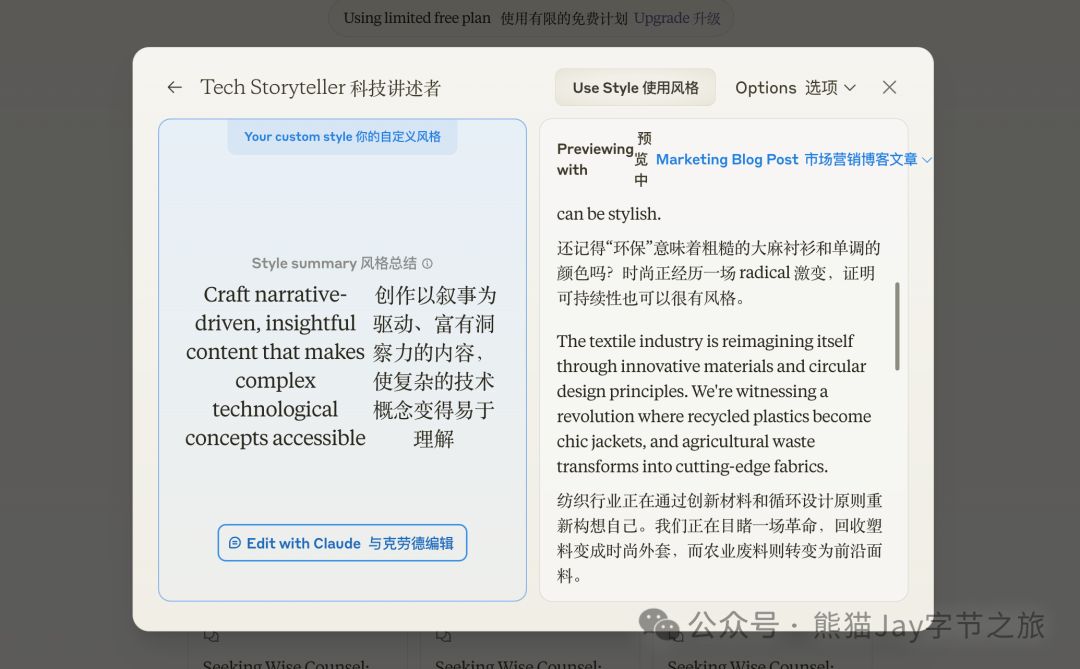Viewport: 1080px width, 669px height.
Task: Click the 'can be stylish.' text line
Action: click(608, 214)
